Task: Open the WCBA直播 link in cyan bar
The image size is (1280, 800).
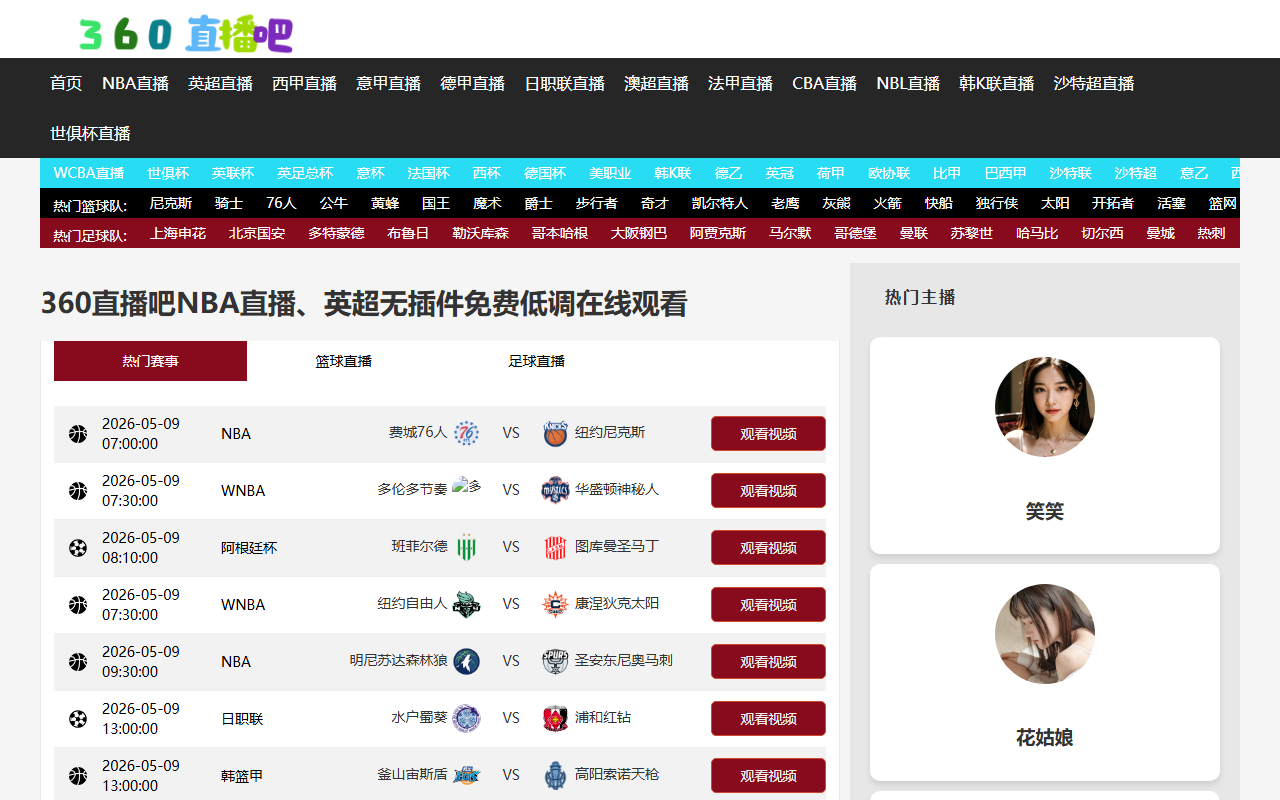Action: (89, 173)
